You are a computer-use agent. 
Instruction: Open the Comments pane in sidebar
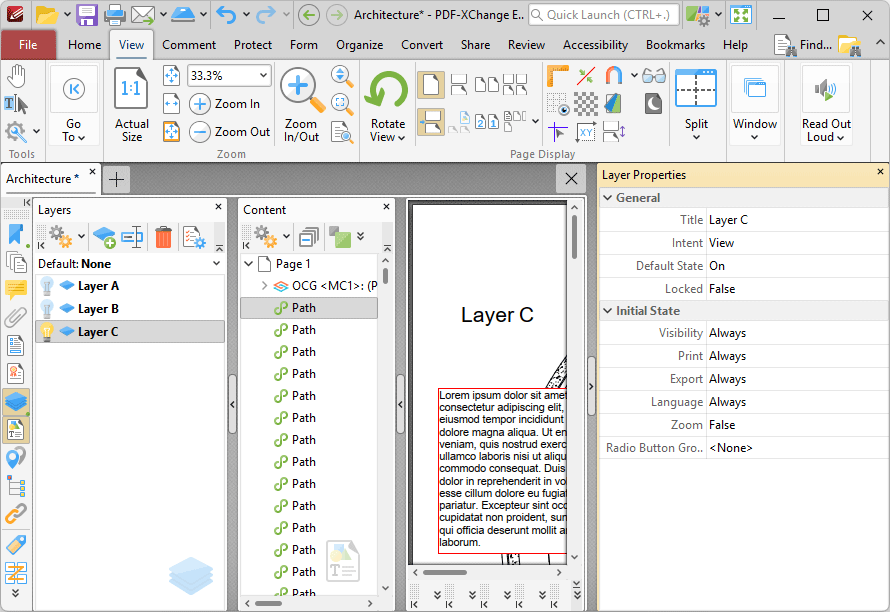[15, 290]
